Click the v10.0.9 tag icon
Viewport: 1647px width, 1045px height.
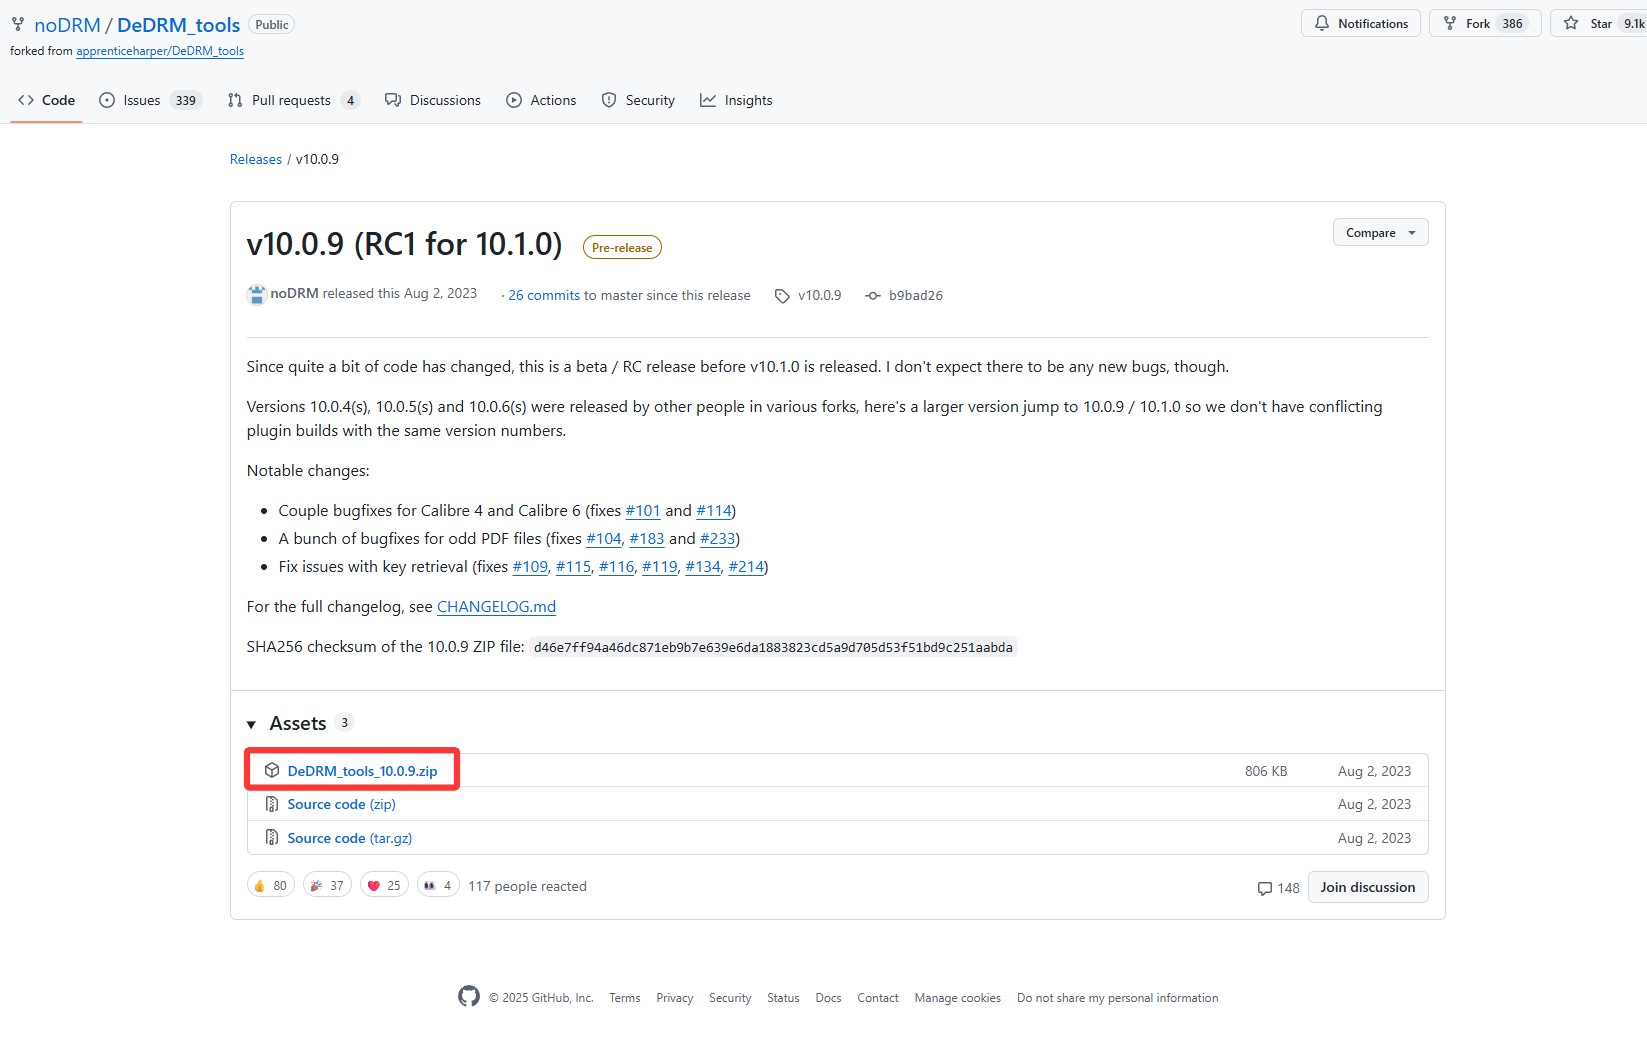point(782,296)
